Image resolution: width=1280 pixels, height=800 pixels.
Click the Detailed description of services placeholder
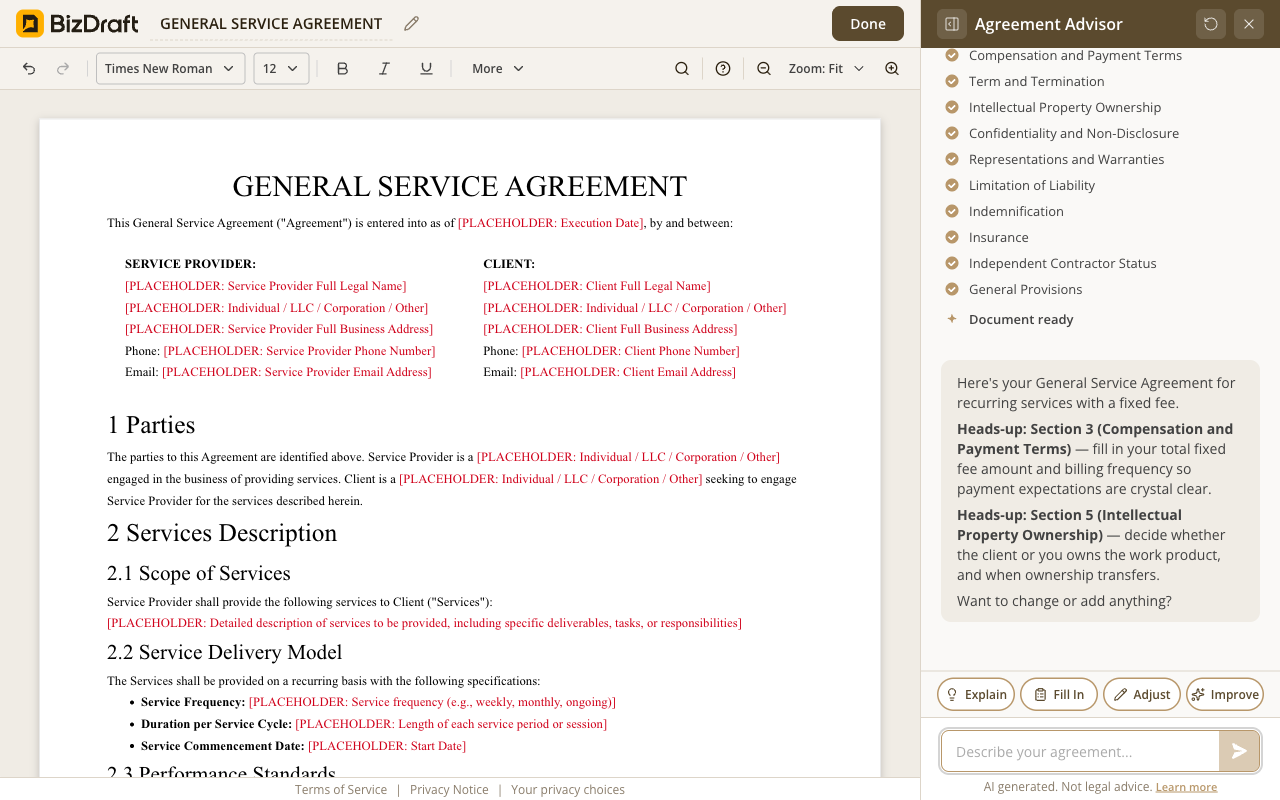point(425,623)
